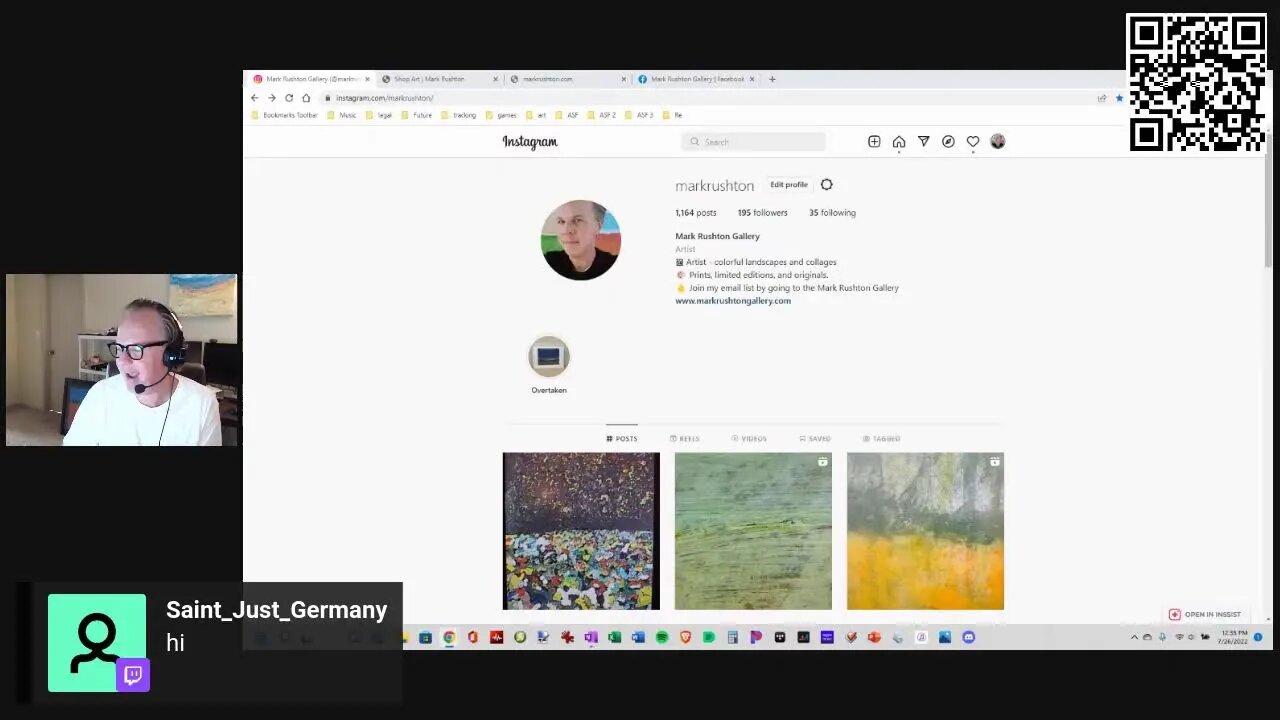This screenshot has height=720, width=1280.
Task: Reload the page with the refresh icon
Action: 289,98
